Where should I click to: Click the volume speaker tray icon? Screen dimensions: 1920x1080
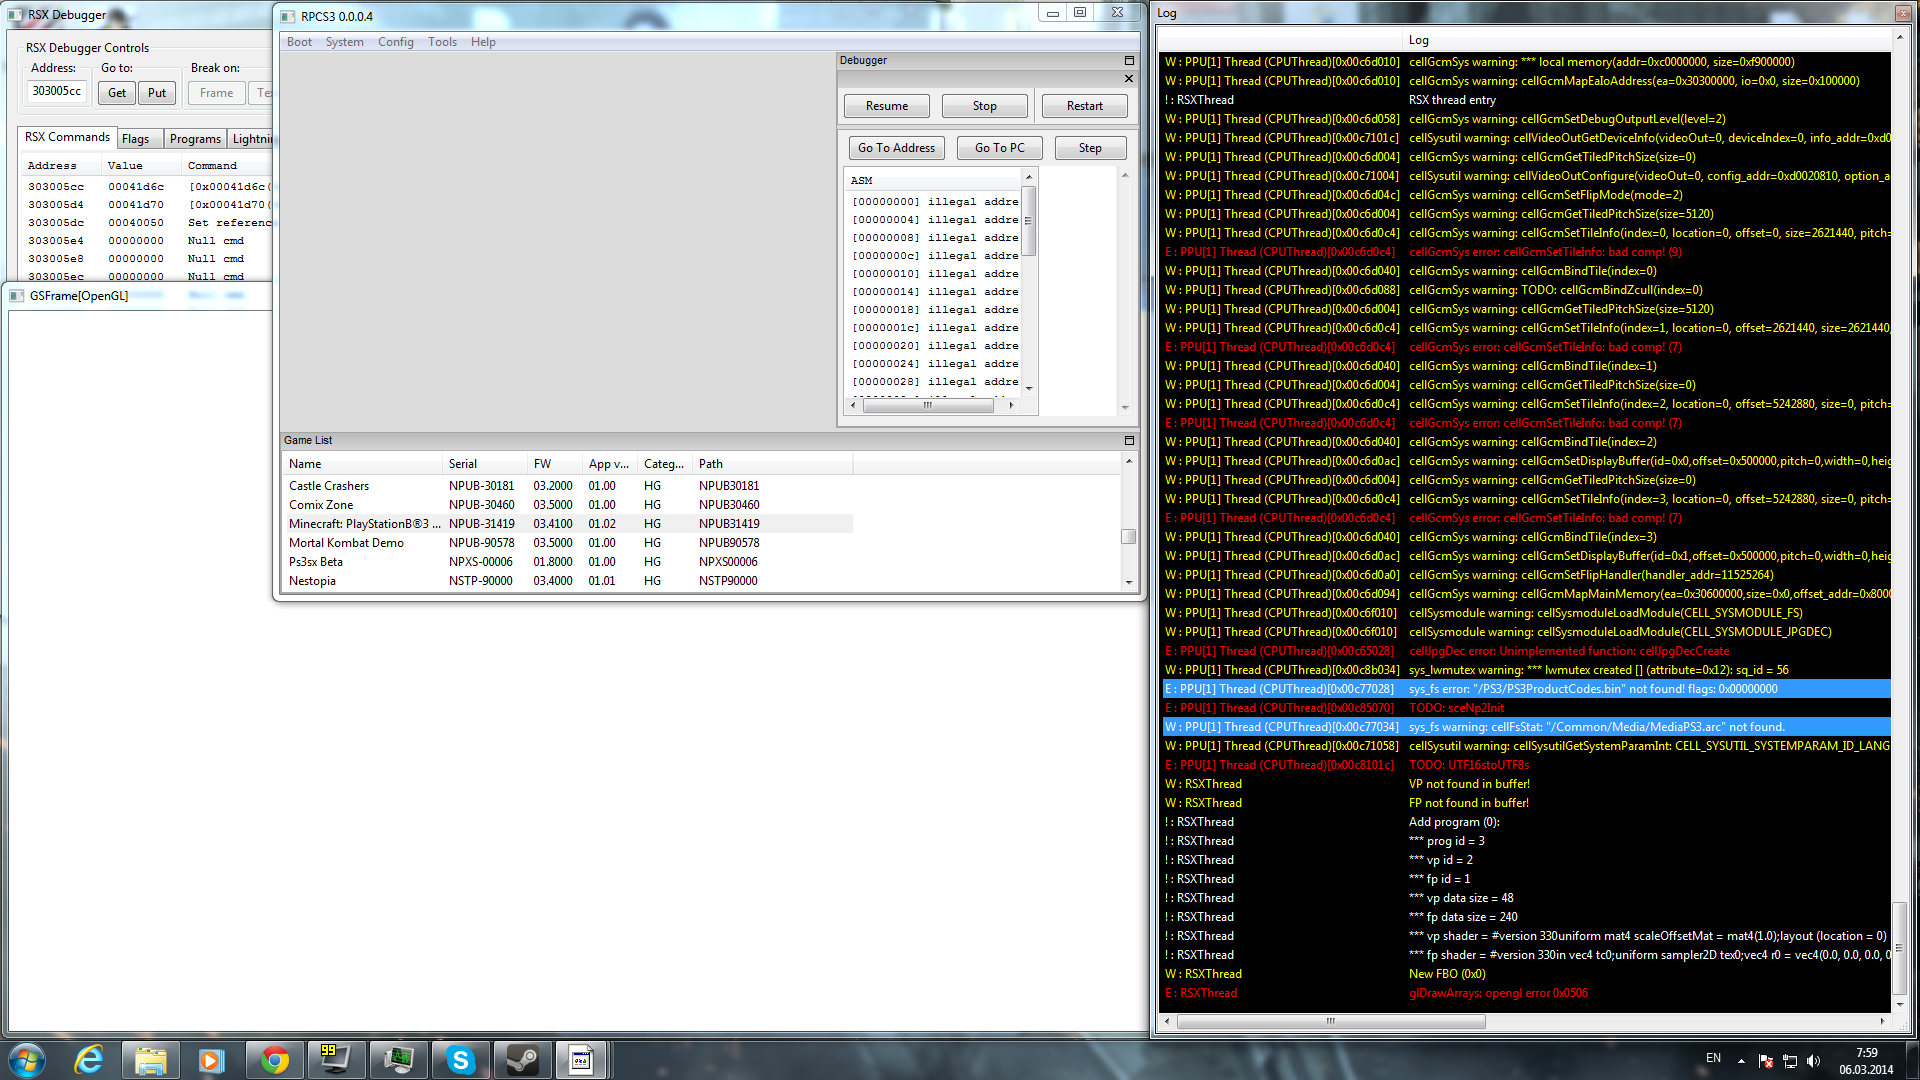coord(1813,1061)
